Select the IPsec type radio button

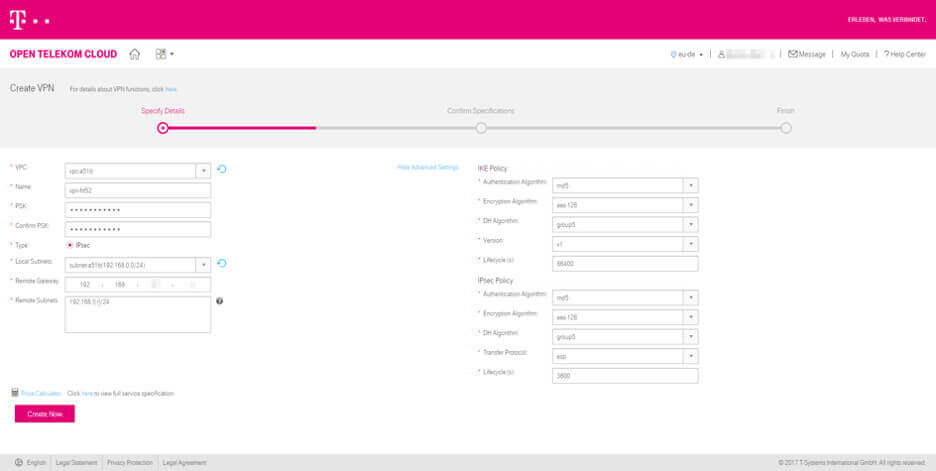coord(70,245)
